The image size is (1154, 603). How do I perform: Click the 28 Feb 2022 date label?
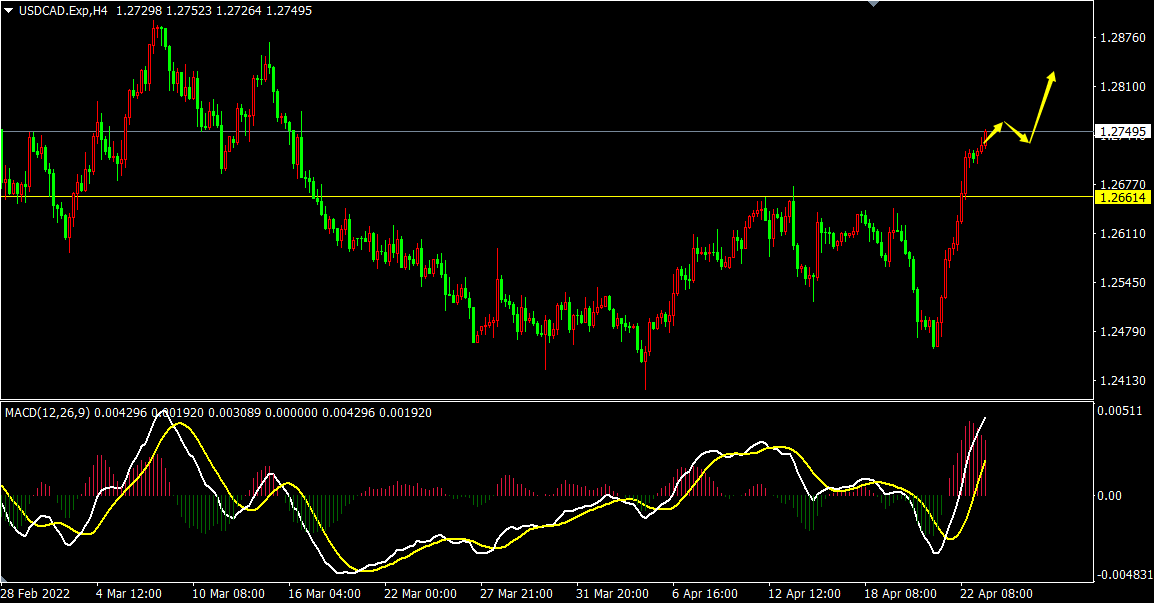click(x=36, y=593)
